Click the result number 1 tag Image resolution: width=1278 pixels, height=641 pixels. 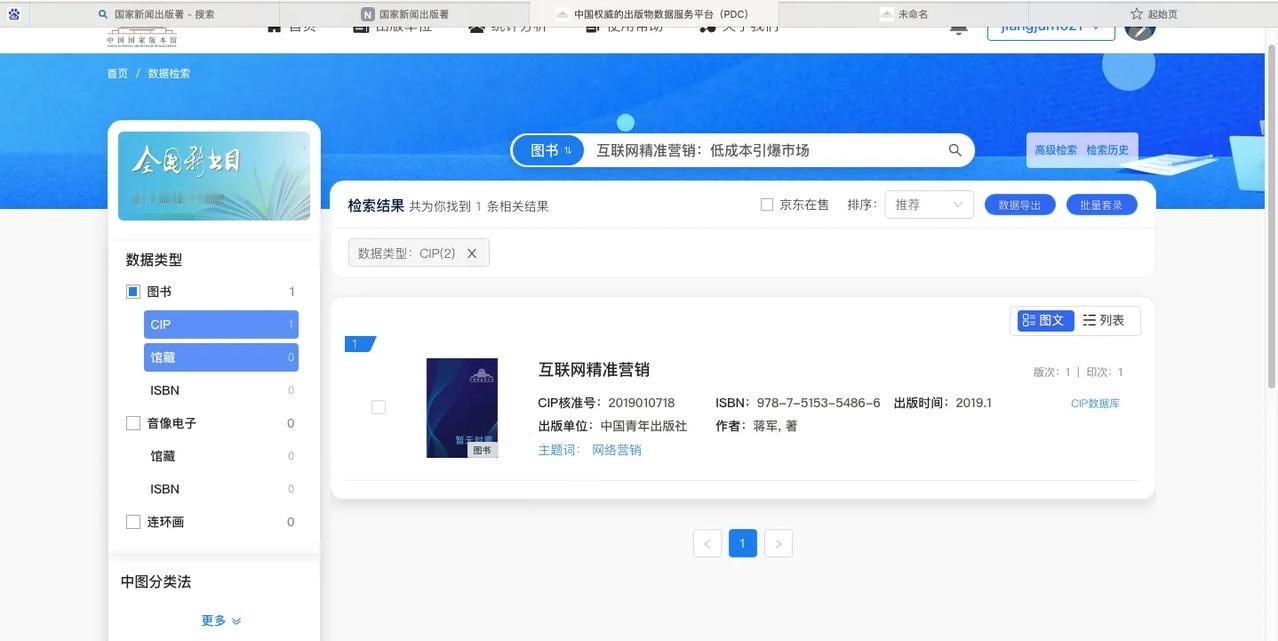click(358, 344)
